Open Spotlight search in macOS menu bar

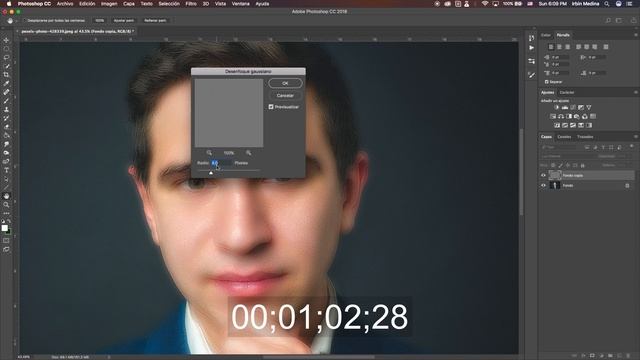(x=607, y=4)
